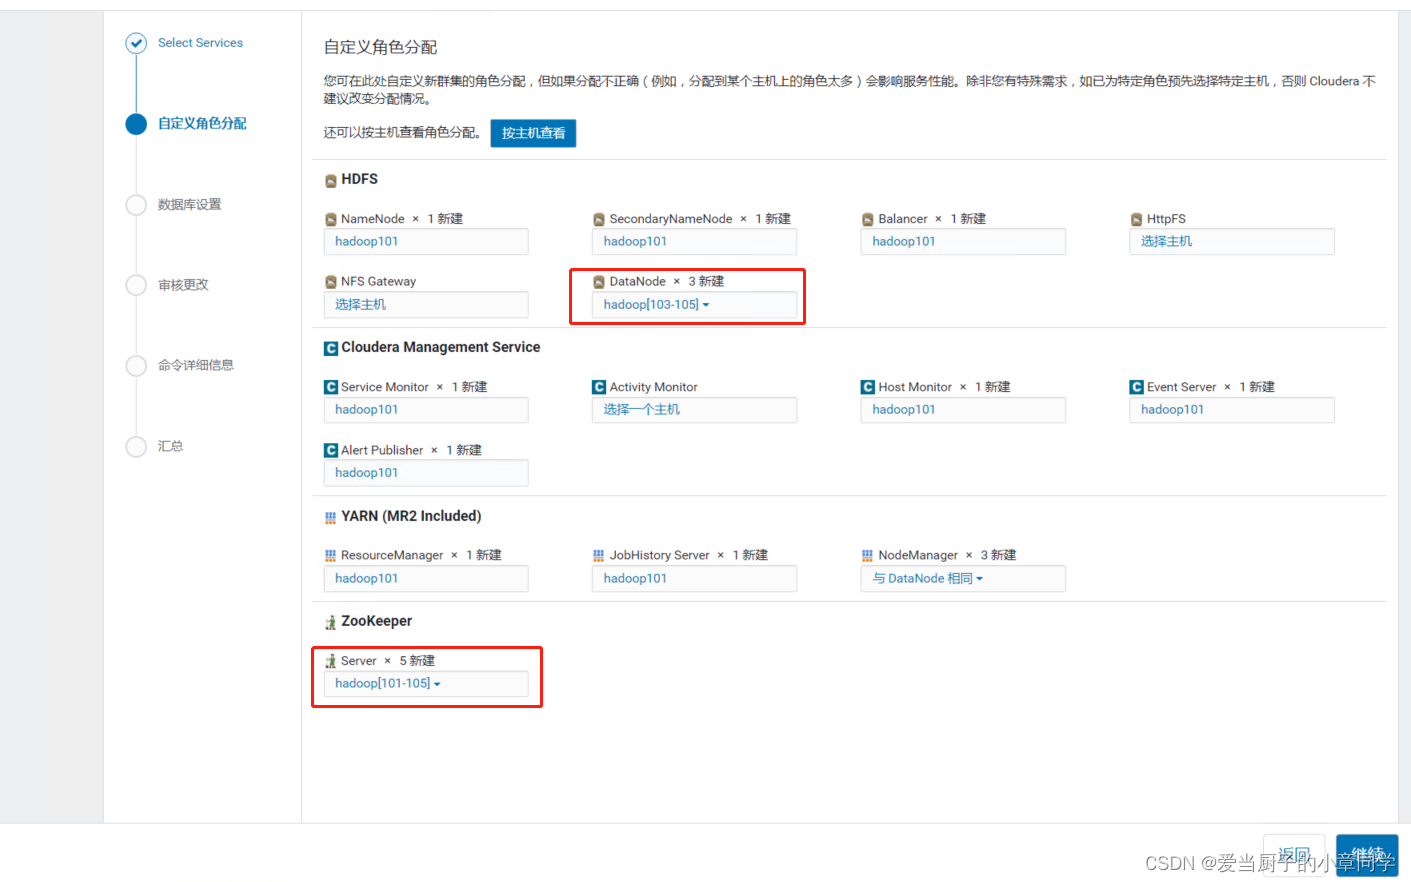Click the 按主机查看 button

click(533, 133)
